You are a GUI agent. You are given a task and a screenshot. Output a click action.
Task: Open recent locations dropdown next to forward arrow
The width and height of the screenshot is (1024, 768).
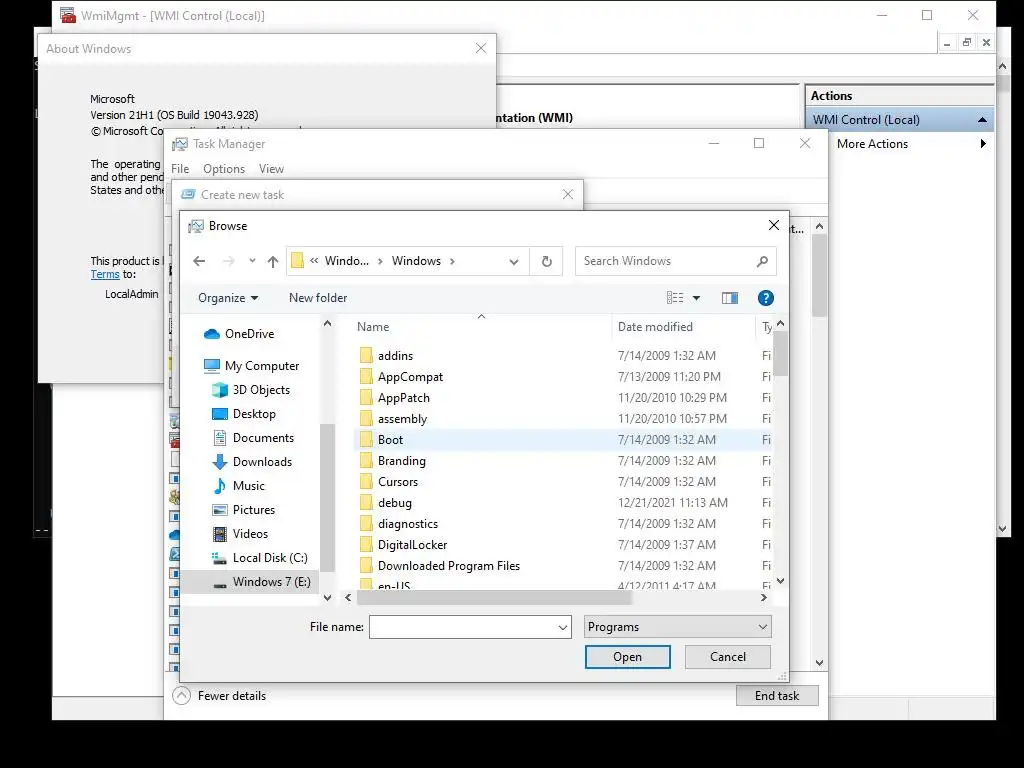coord(252,261)
